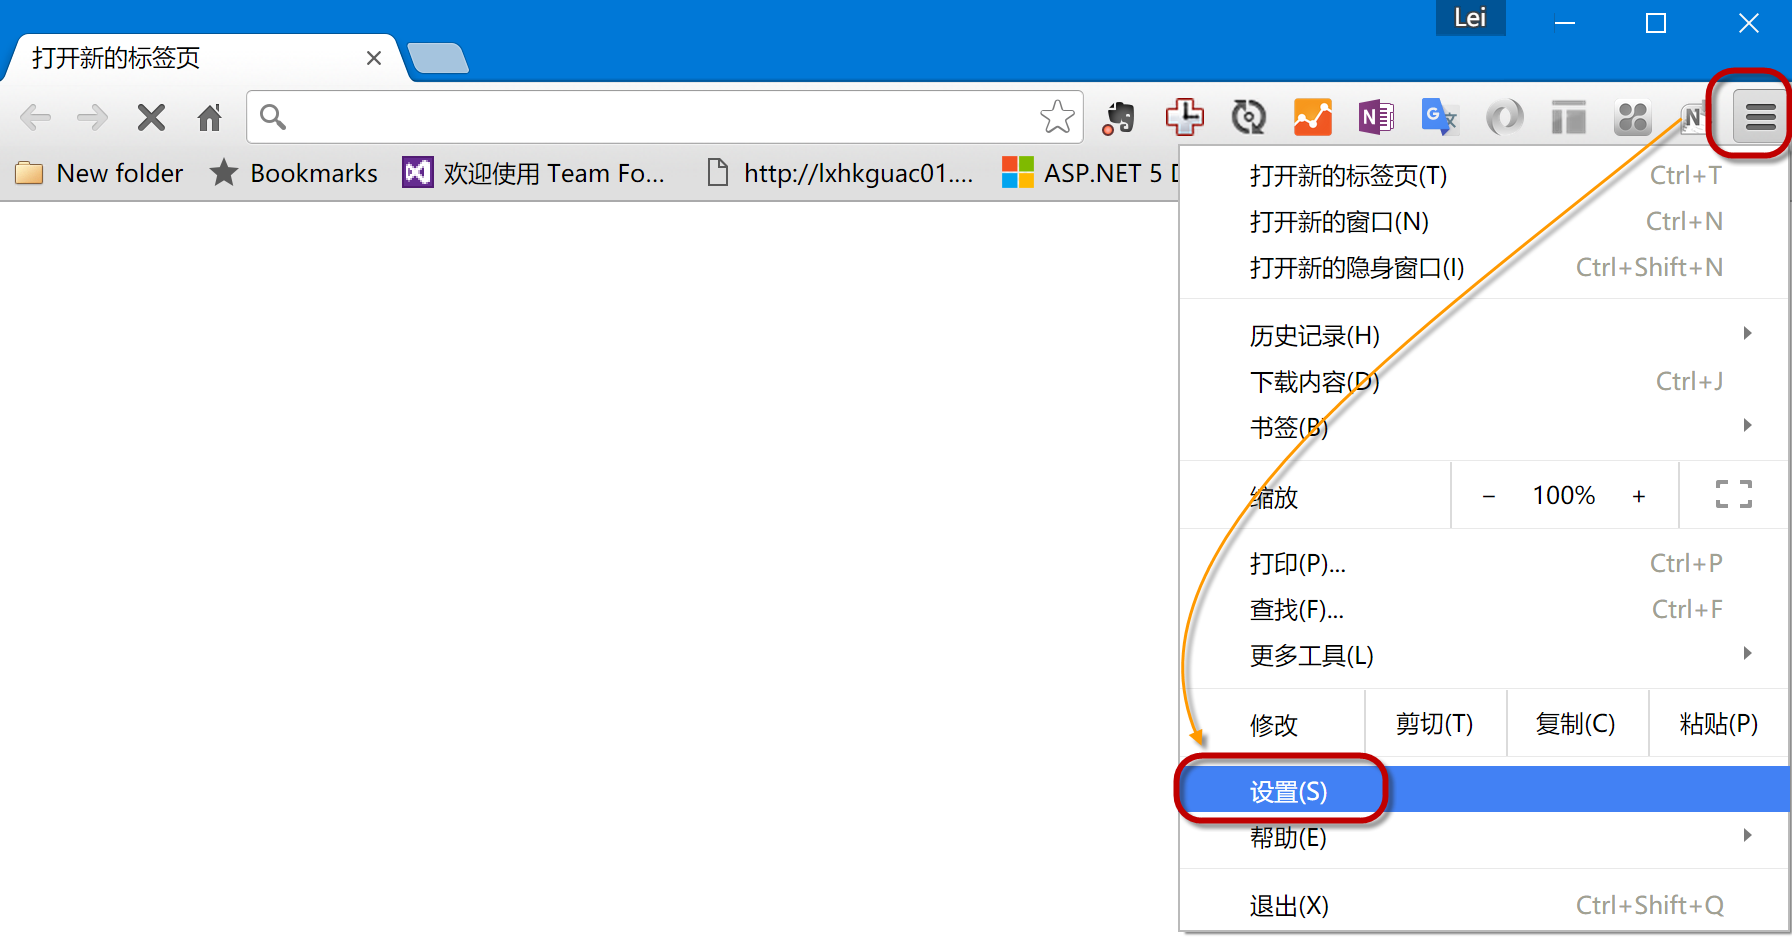Click the gray table-layout extension icon
This screenshot has height=944, width=1792.
[x=1568, y=117]
